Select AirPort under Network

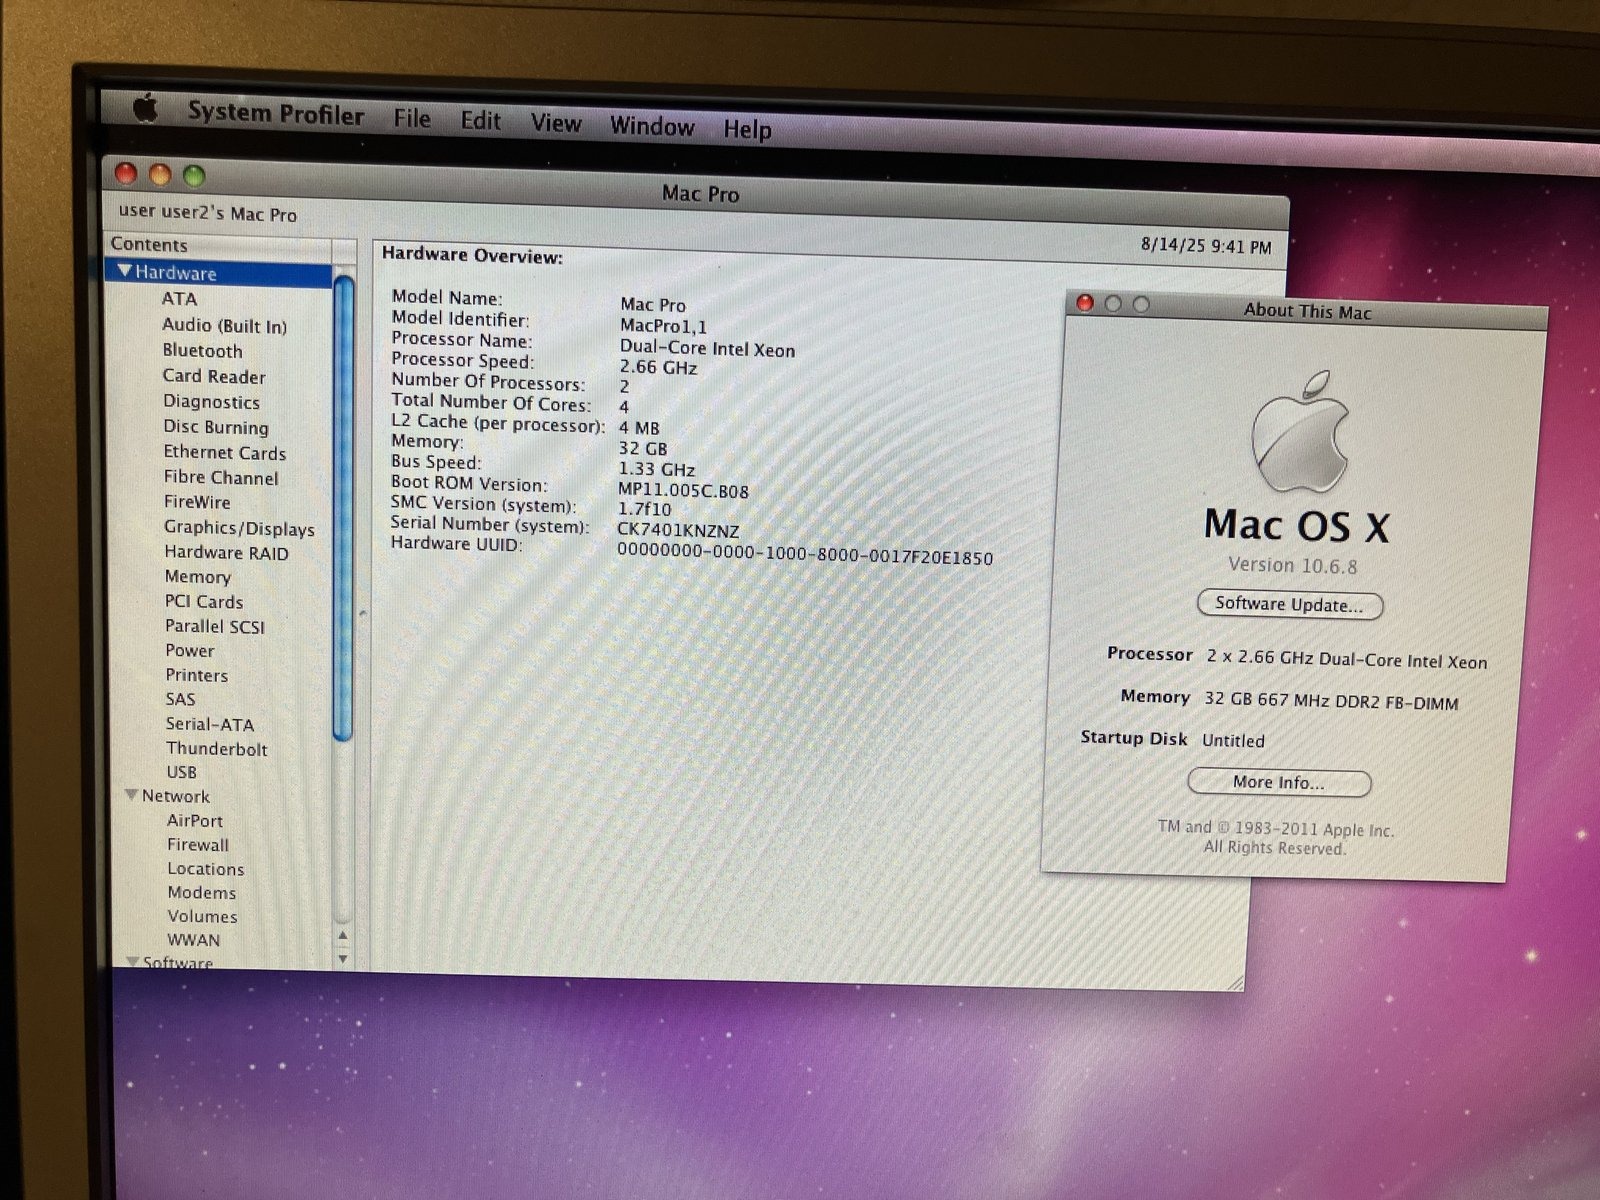[x=195, y=821]
